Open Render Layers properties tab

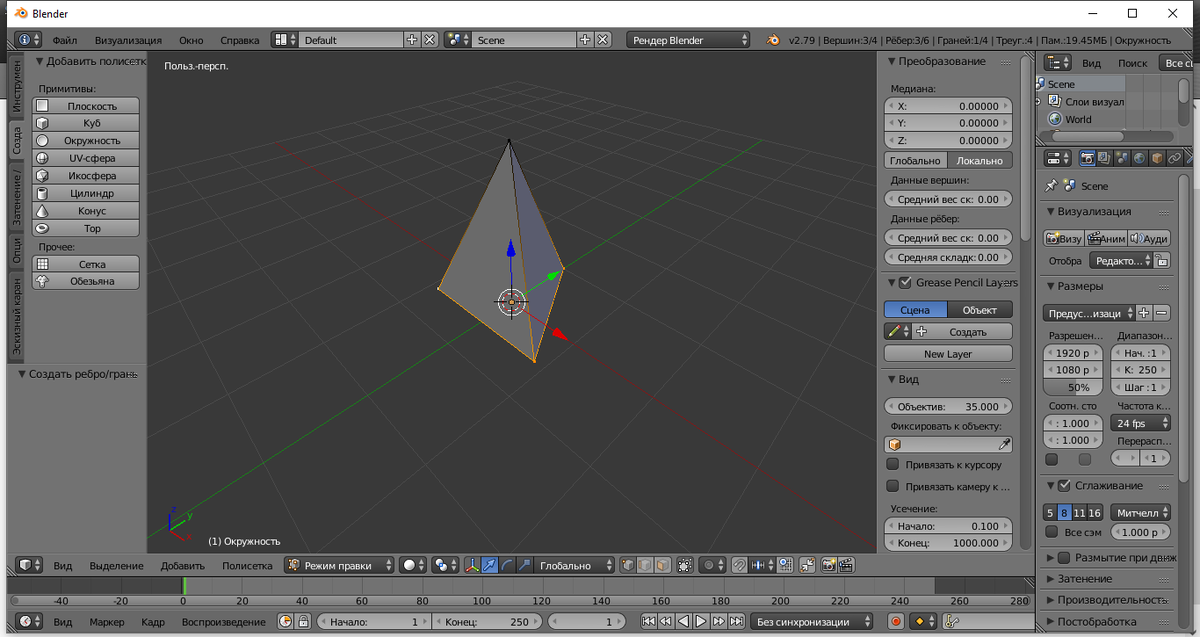(1105, 158)
